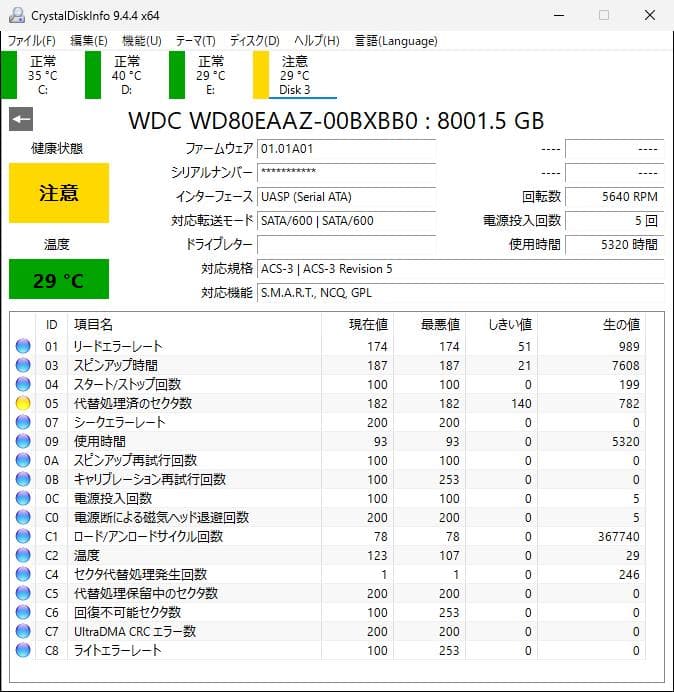The image size is (674, 692).
Task: Open the ディスク(D) menu
Action: 255,41
